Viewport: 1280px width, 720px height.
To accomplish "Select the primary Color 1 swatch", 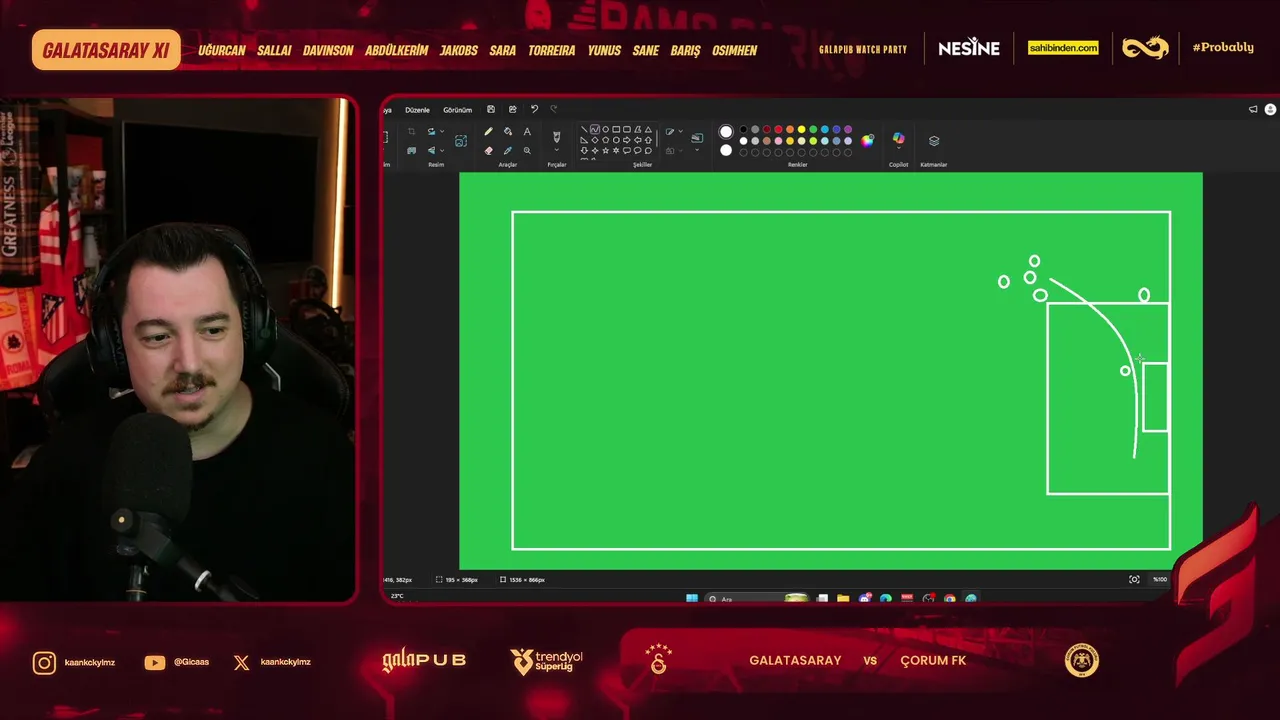I will [726, 131].
